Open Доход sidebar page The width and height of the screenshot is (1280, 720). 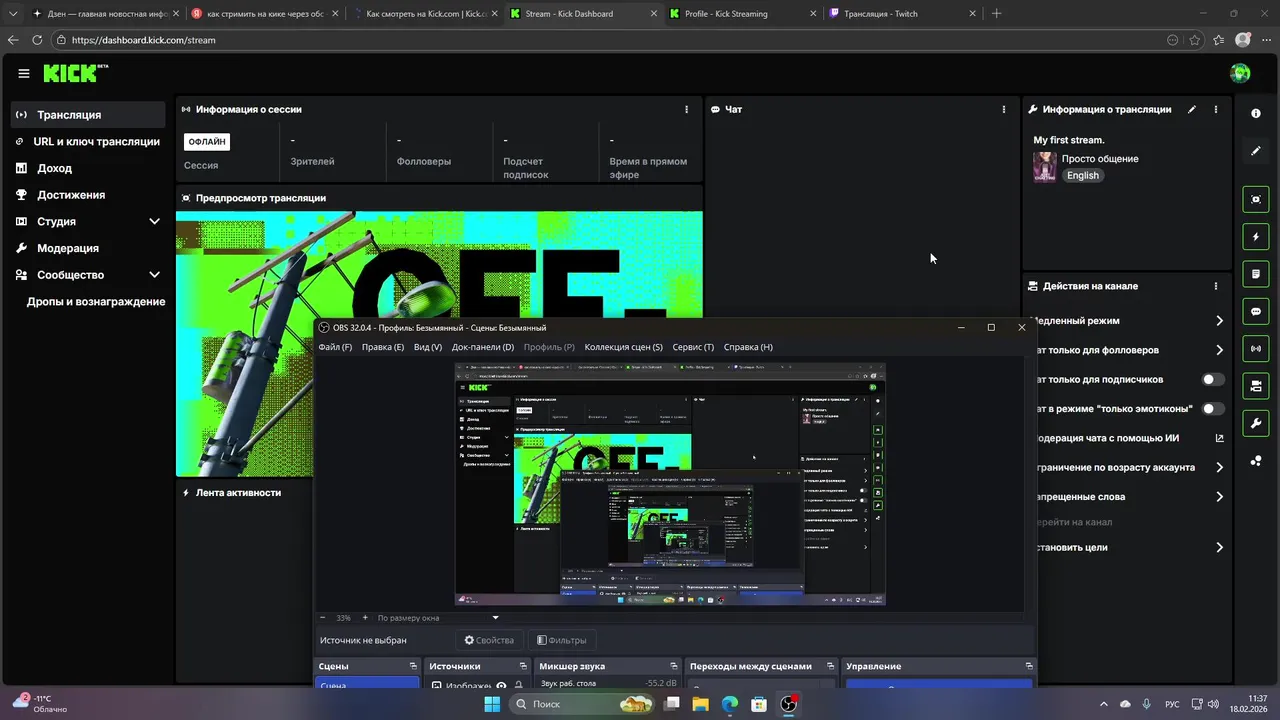[x=88, y=168]
